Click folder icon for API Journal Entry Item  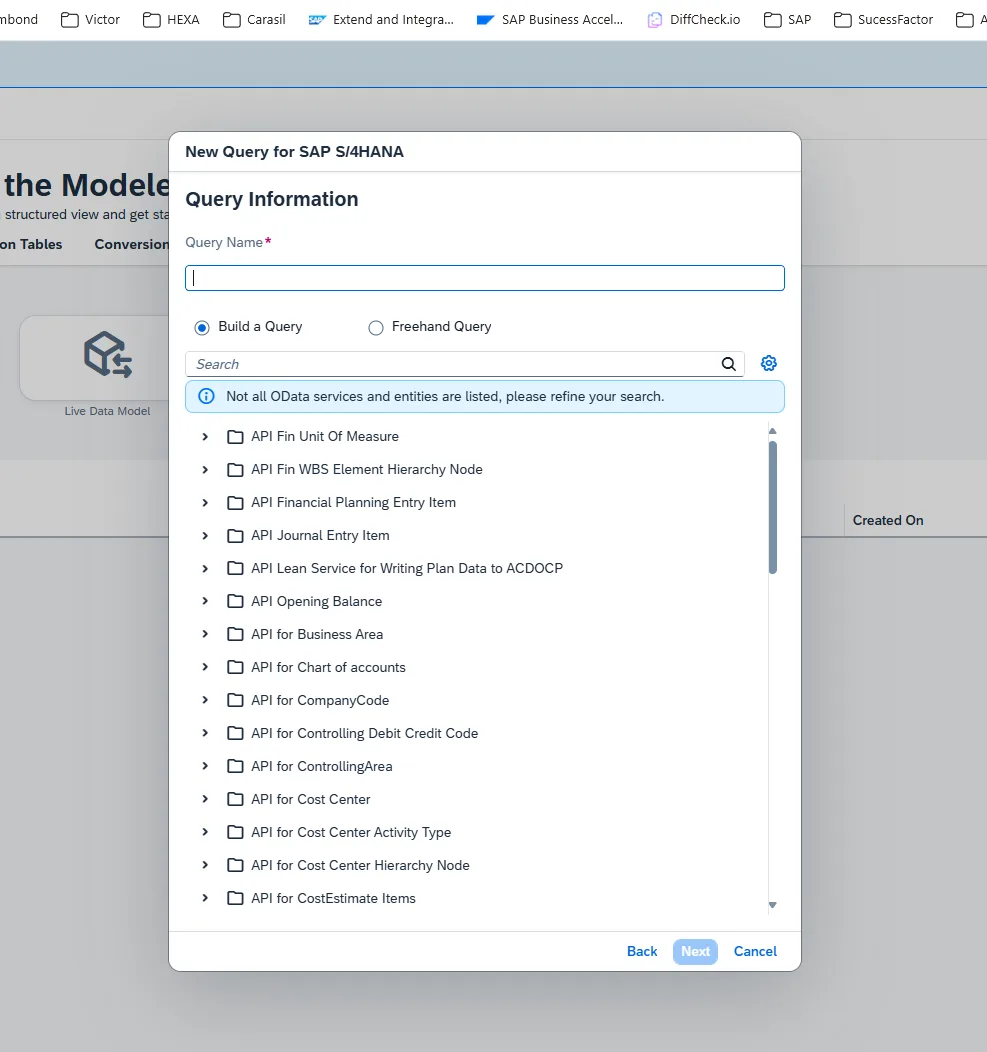coord(235,536)
